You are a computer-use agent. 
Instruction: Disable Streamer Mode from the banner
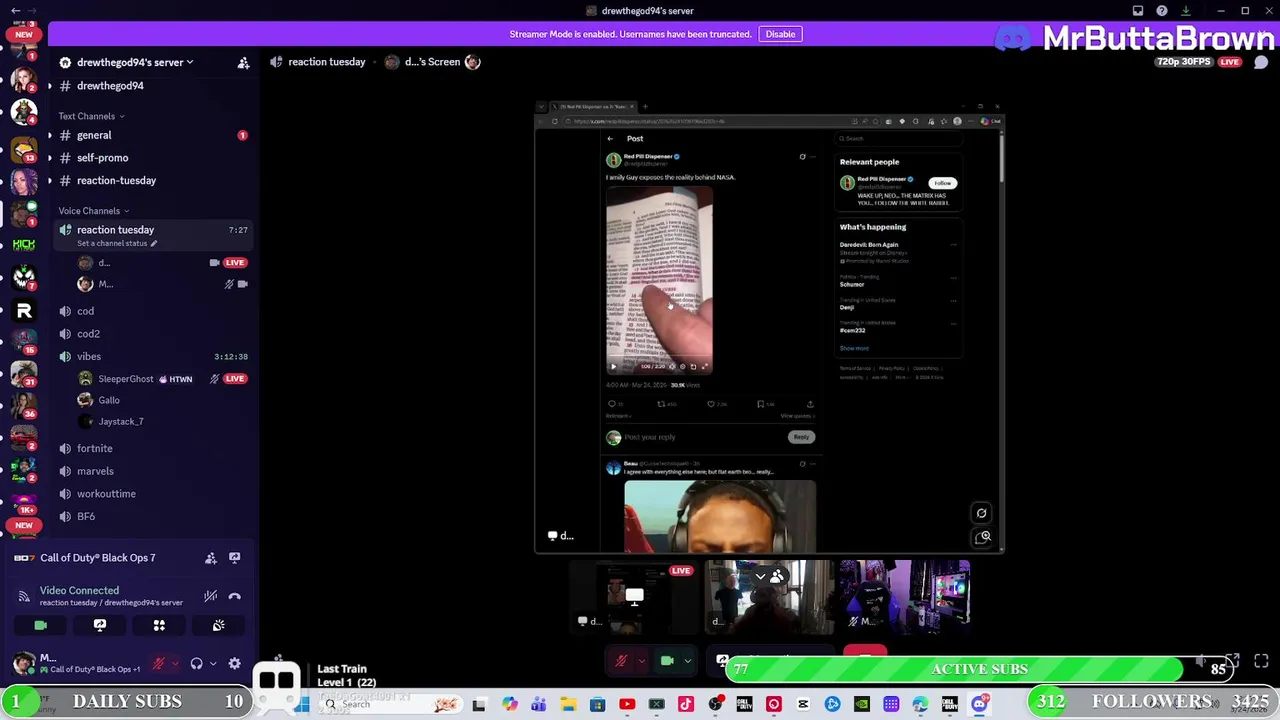click(x=780, y=34)
